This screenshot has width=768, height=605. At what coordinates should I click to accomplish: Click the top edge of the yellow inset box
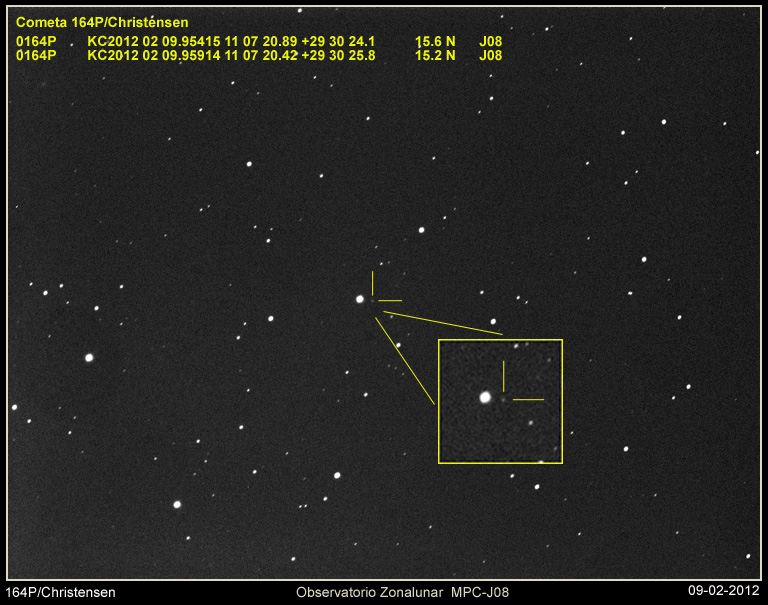click(500, 340)
